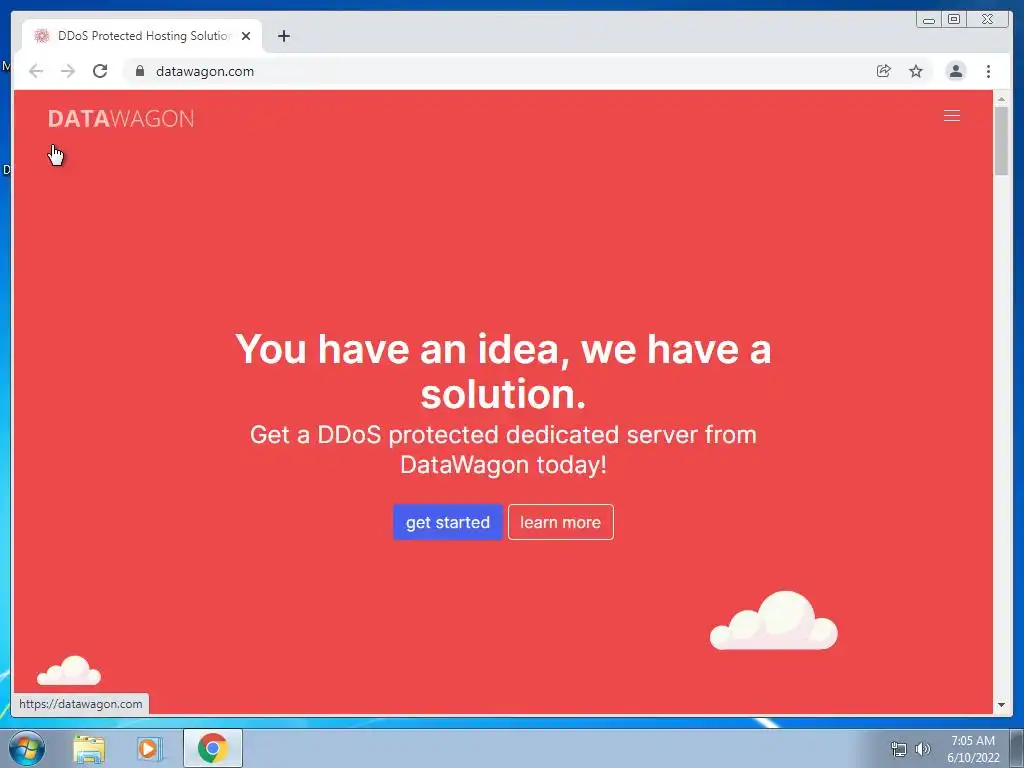This screenshot has height=768, width=1024.
Task: Open Chrome three-dot menu
Action: [x=988, y=71]
